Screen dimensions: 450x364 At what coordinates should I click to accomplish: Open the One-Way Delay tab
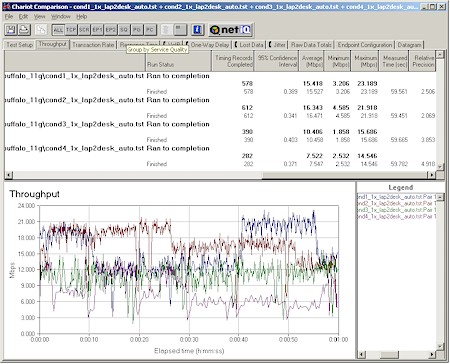[210, 45]
